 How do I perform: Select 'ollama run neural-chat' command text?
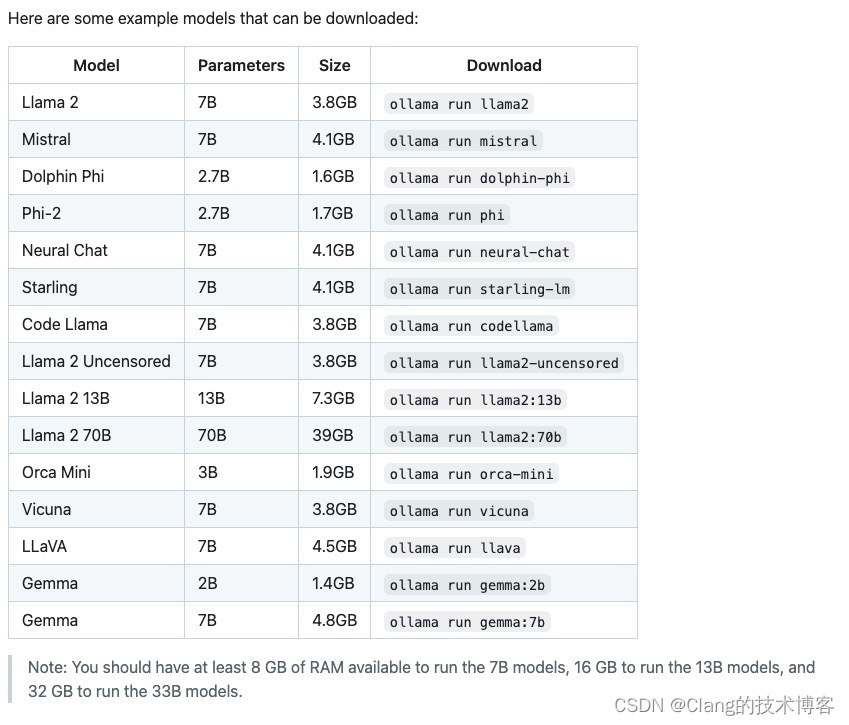tap(479, 252)
